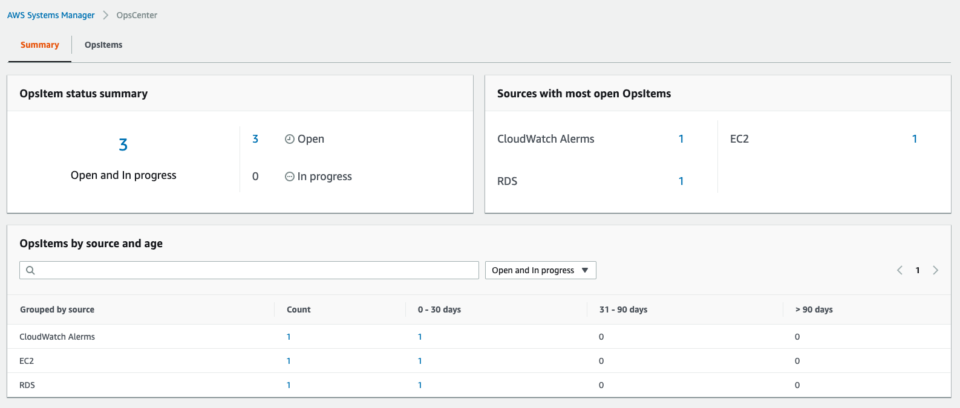Click EC2 label in sources panel
The height and width of the screenshot is (408, 960).
coord(740,139)
